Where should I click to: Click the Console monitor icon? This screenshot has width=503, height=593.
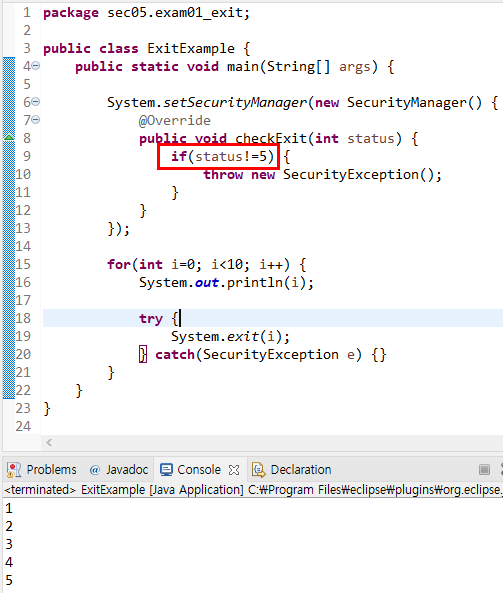(x=166, y=470)
